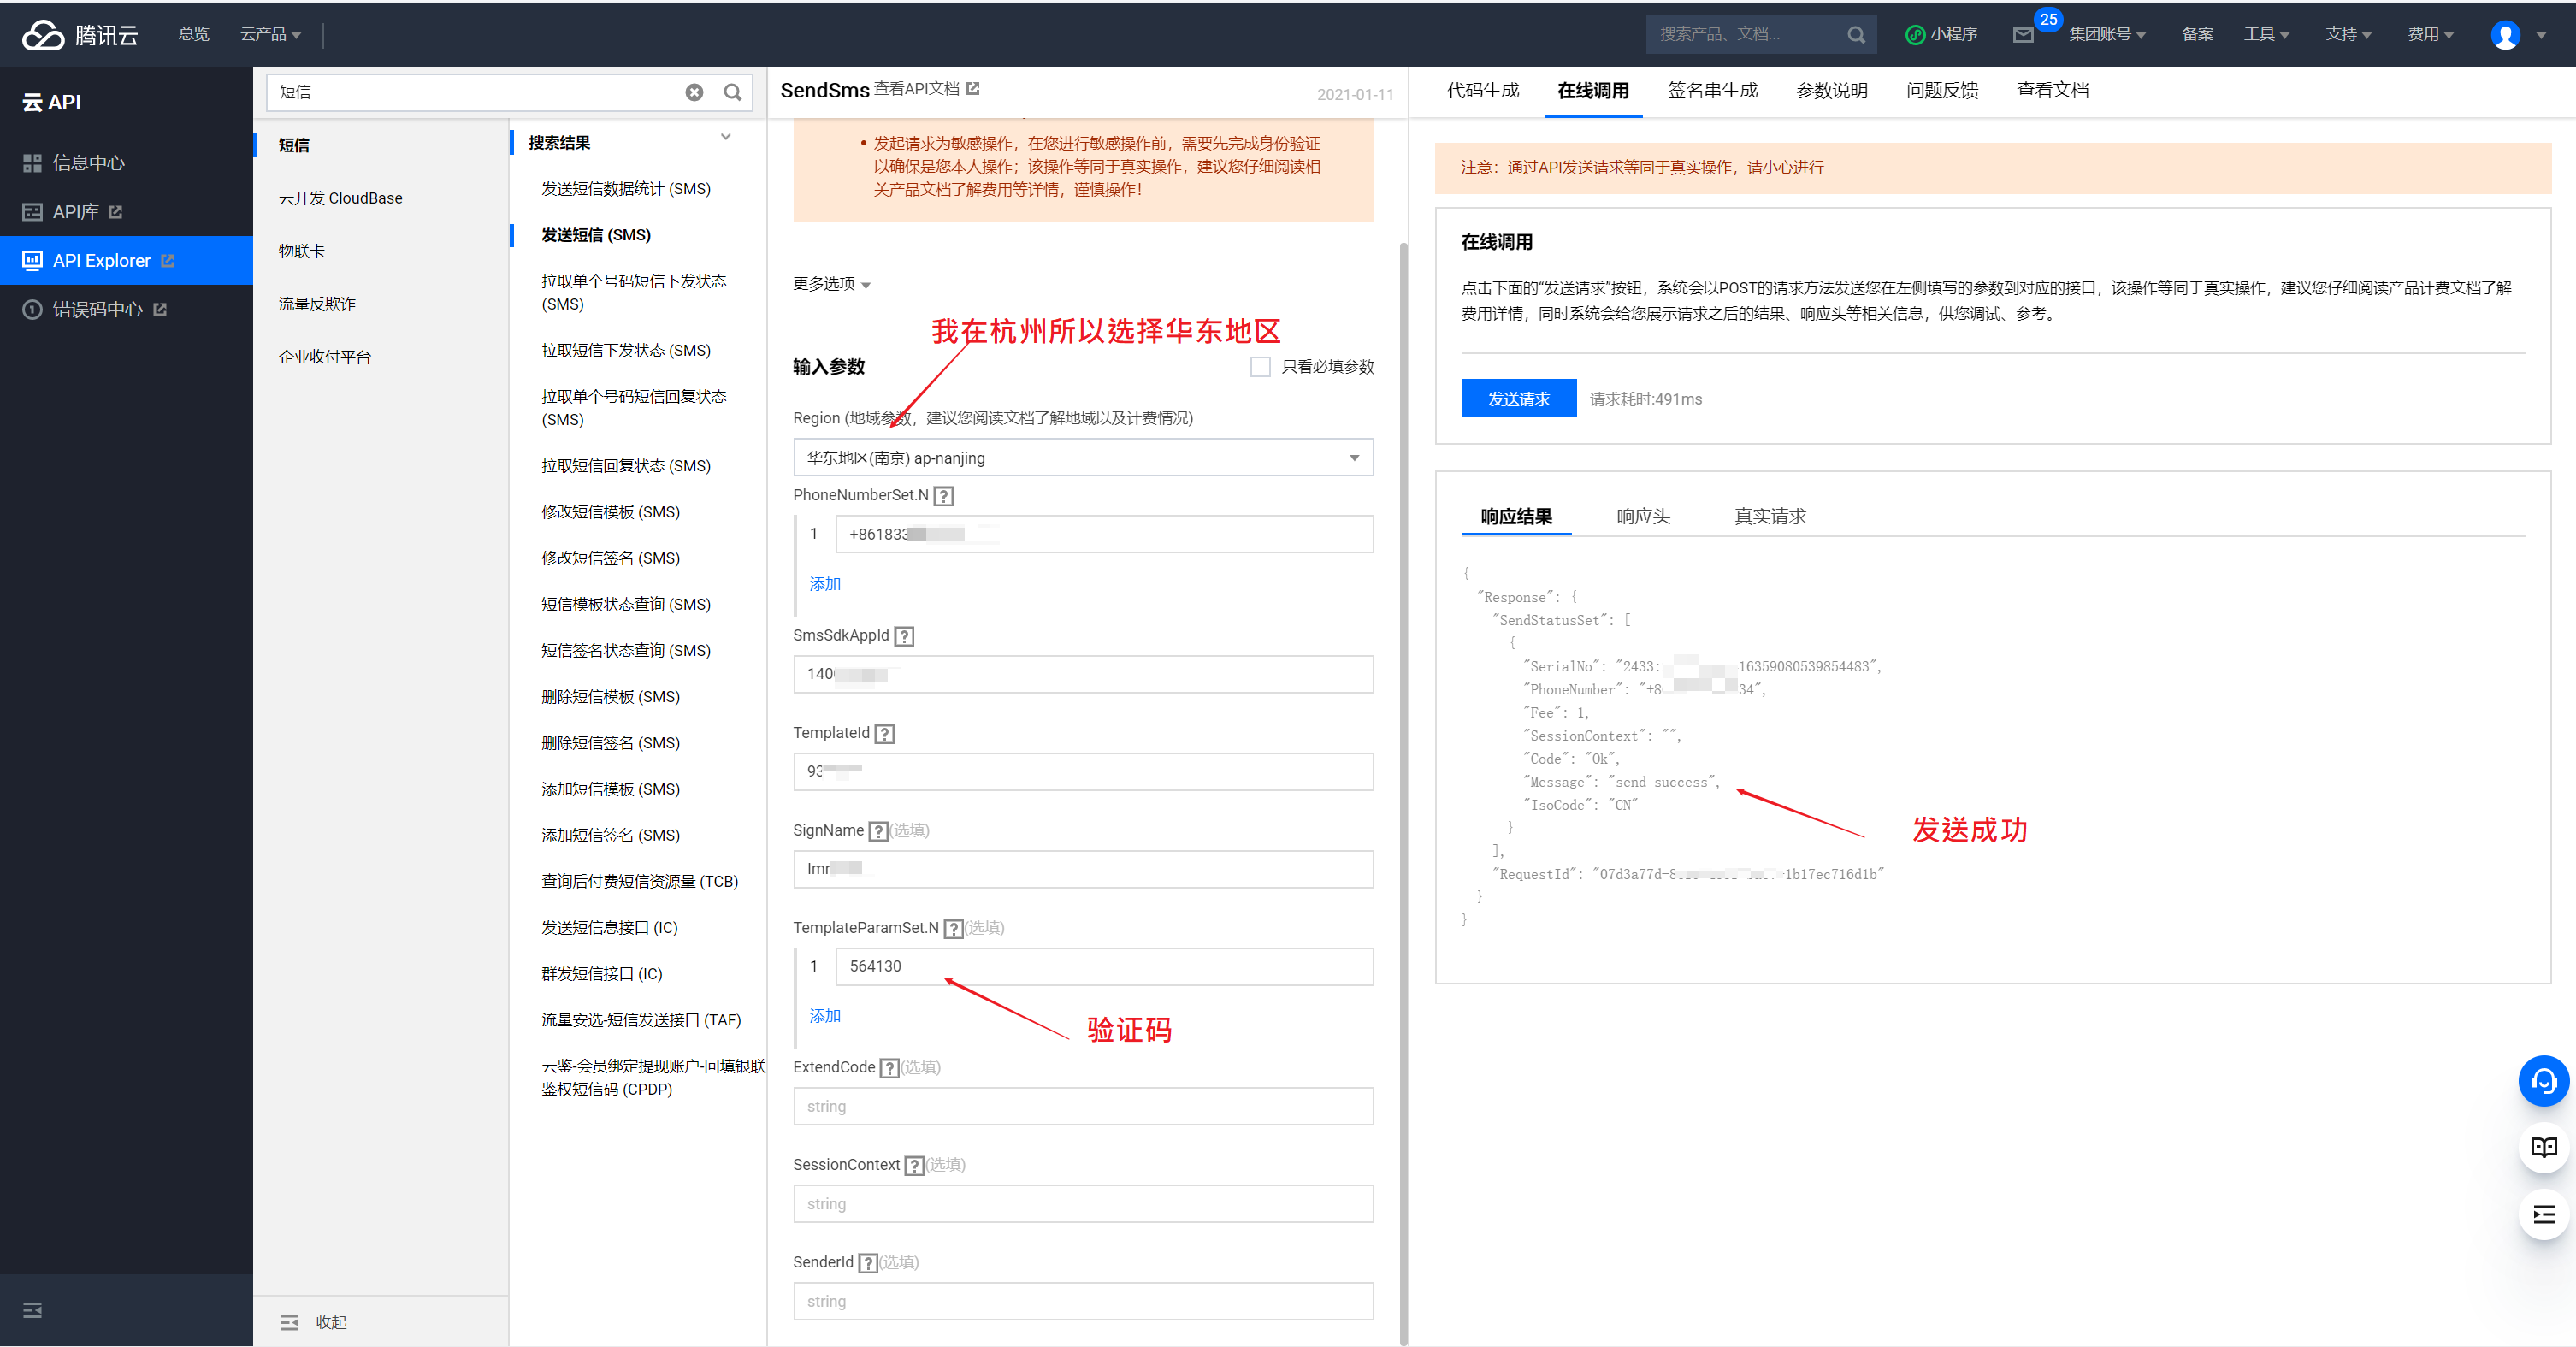Image resolution: width=2576 pixels, height=1347 pixels.
Task: Open 群发短信接口 (IC) API
Action: pos(602,974)
